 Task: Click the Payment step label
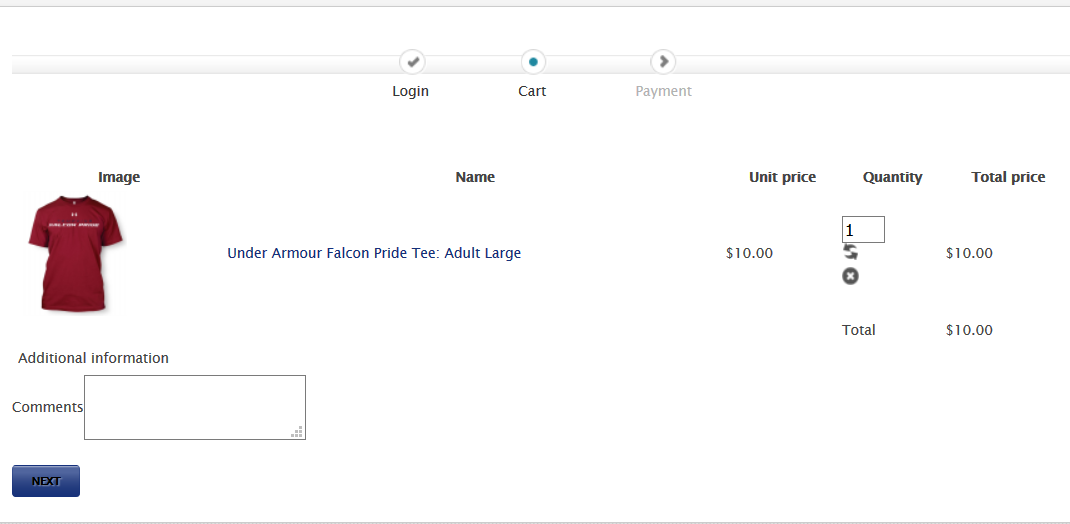click(x=663, y=91)
